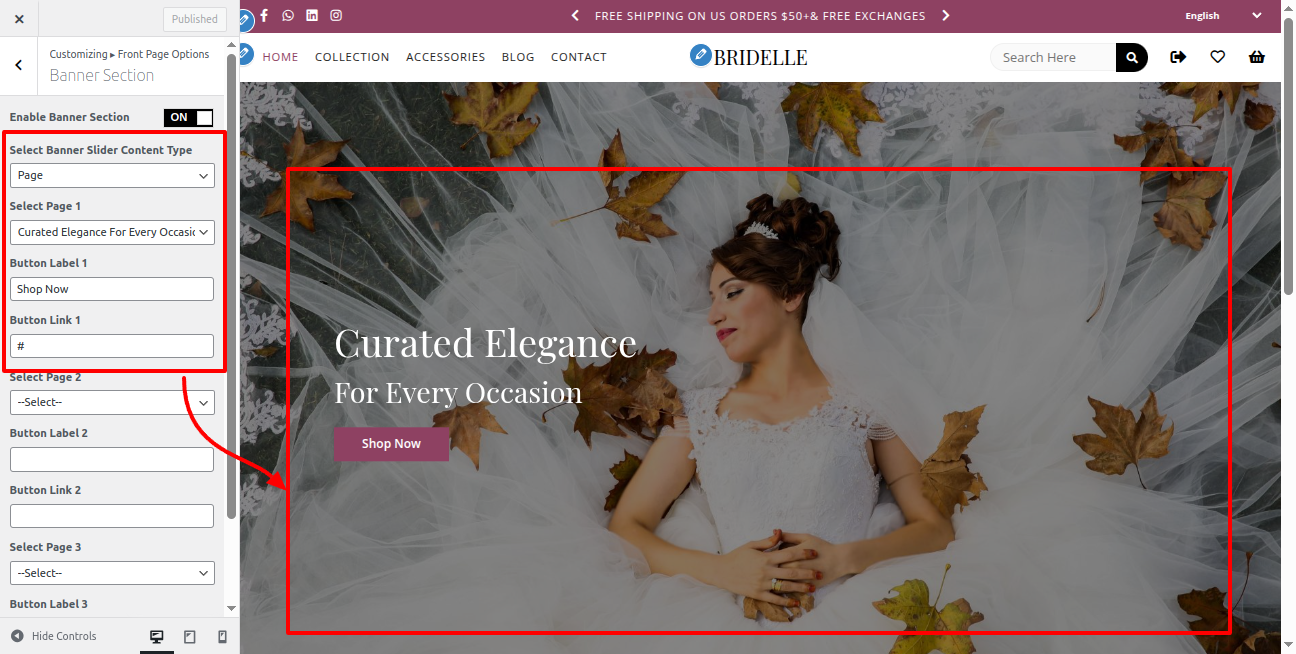Click Hide Controls in the footer
The width and height of the screenshot is (1296, 654).
[x=54, y=636]
